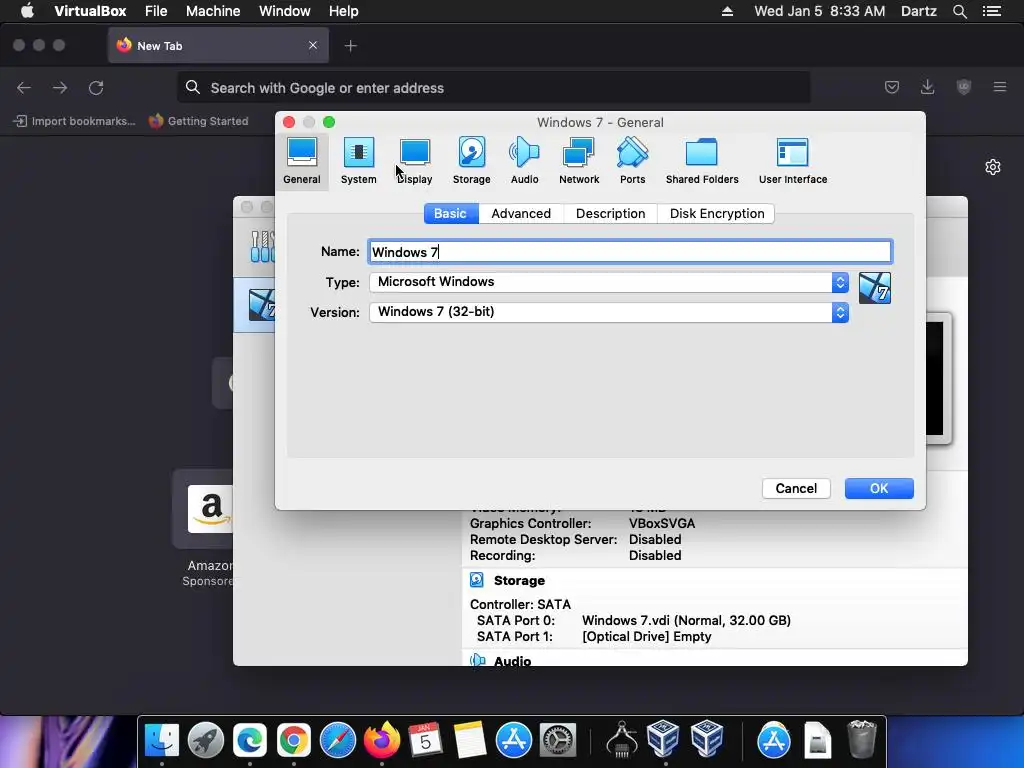The width and height of the screenshot is (1024, 768).
Task: Click into the Name text field
Action: pyautogui.click(x=630, y=252)
